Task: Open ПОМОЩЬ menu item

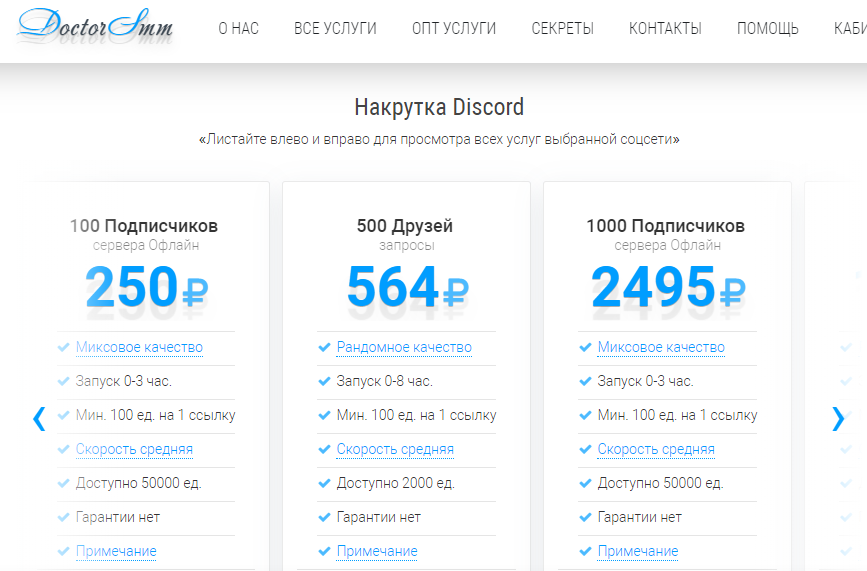Action: (x=767, y=28)
